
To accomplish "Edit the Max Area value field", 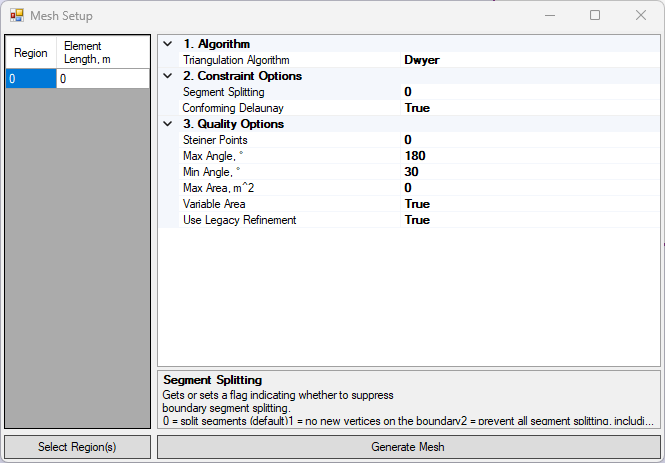I will [530, 188].
